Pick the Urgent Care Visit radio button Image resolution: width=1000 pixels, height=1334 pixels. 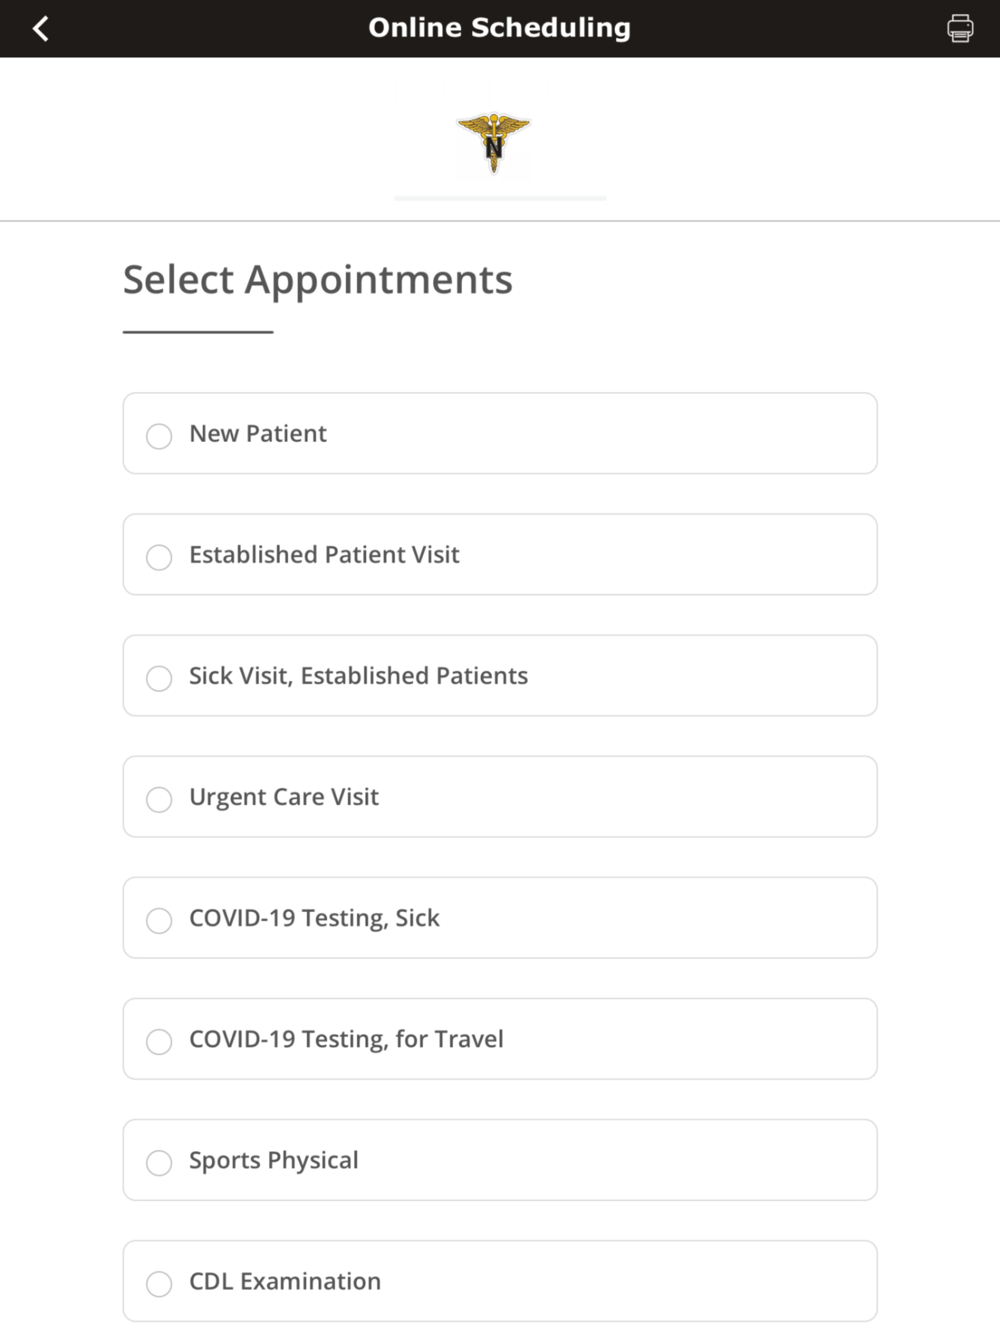click(x=159, y=799)
